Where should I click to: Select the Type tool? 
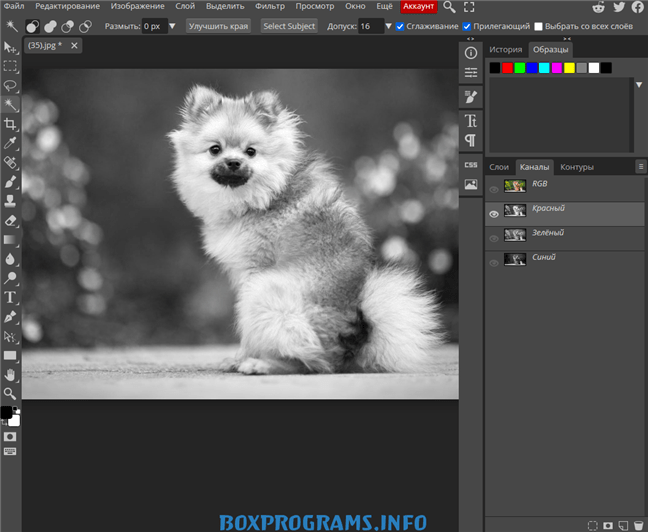pyautogui.click(x=10, y=297)
